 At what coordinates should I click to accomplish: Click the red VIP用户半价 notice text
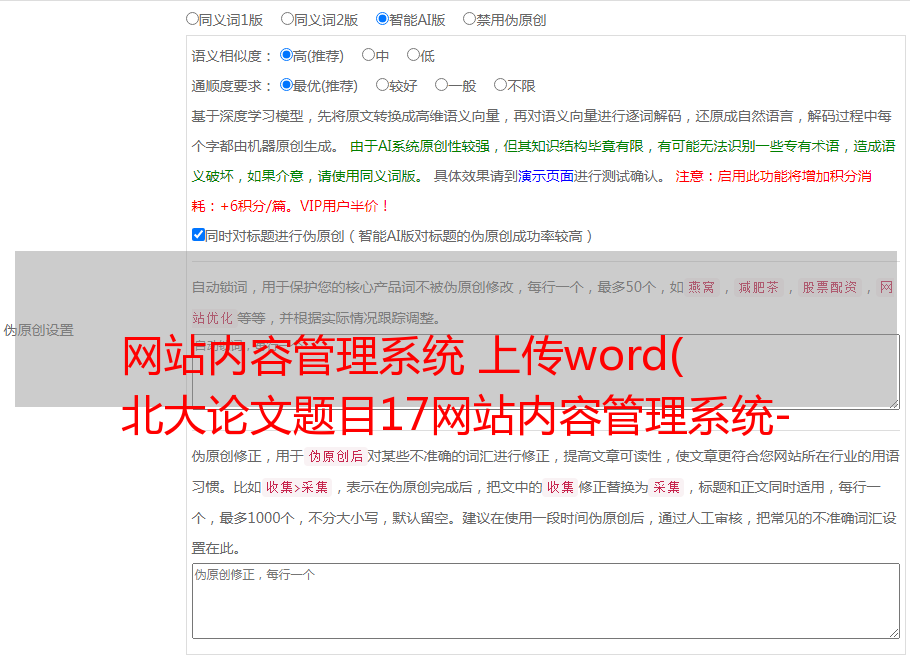[x=345, y=206]
